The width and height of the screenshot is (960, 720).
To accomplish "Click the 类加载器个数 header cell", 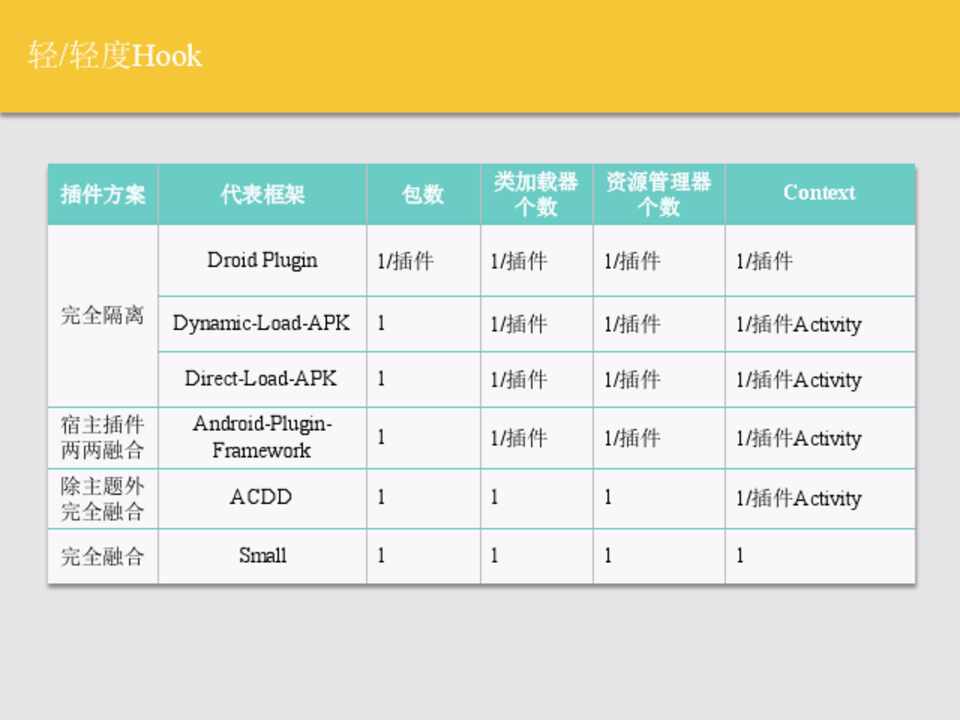I will (x=536, y=194).
